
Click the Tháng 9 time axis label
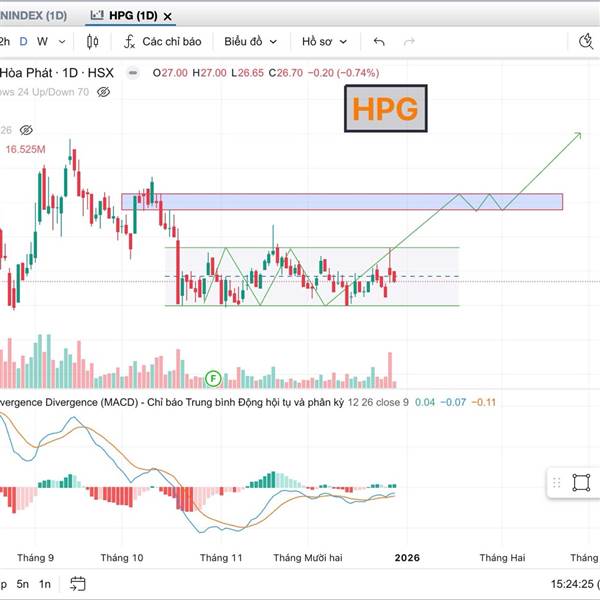point(35,558)
